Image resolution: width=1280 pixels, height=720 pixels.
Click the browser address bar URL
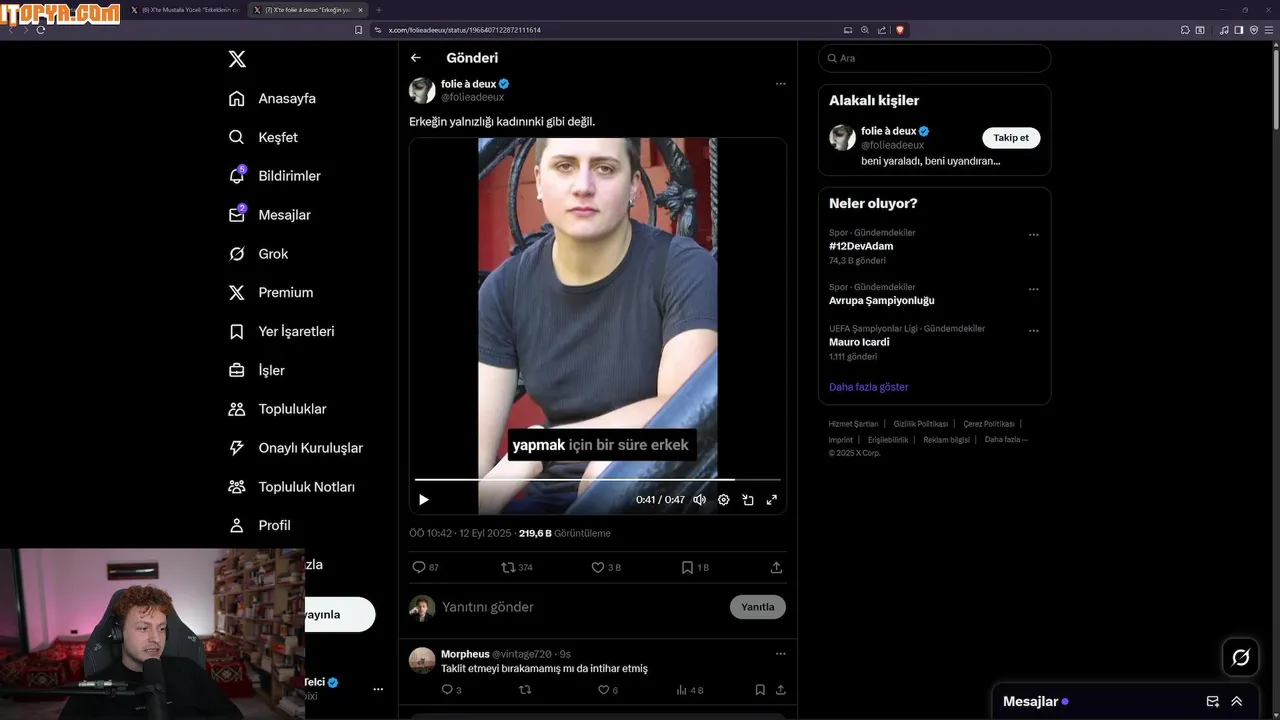click(x=465, y=30)
